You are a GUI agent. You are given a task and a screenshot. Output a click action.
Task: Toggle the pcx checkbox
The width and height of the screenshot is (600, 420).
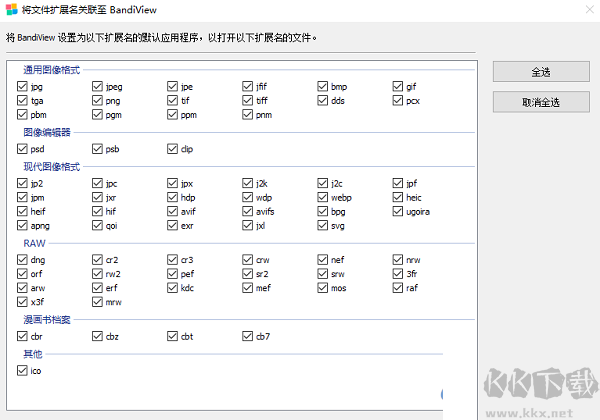coord(398,101)
